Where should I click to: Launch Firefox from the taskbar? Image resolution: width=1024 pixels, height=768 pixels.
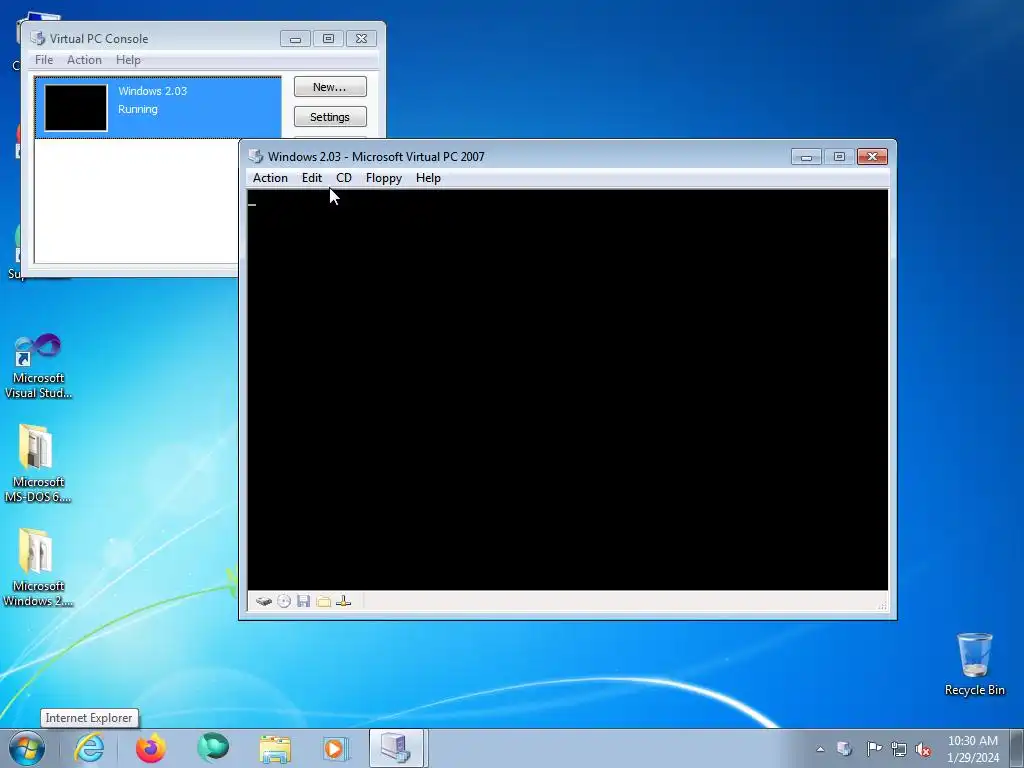click(151, 748)
